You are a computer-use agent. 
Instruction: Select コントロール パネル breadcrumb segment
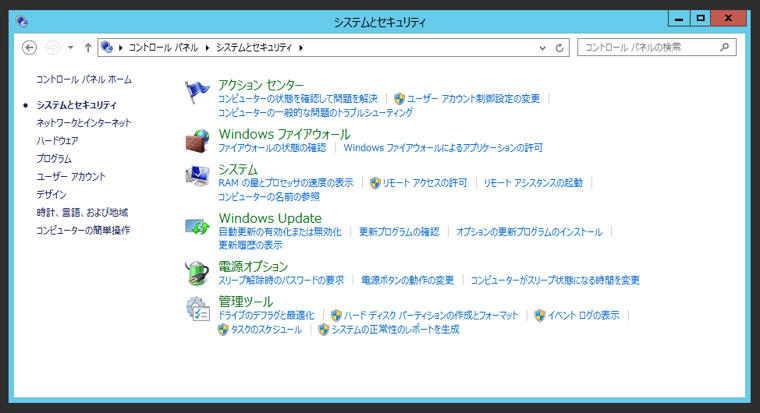(163, 48)
